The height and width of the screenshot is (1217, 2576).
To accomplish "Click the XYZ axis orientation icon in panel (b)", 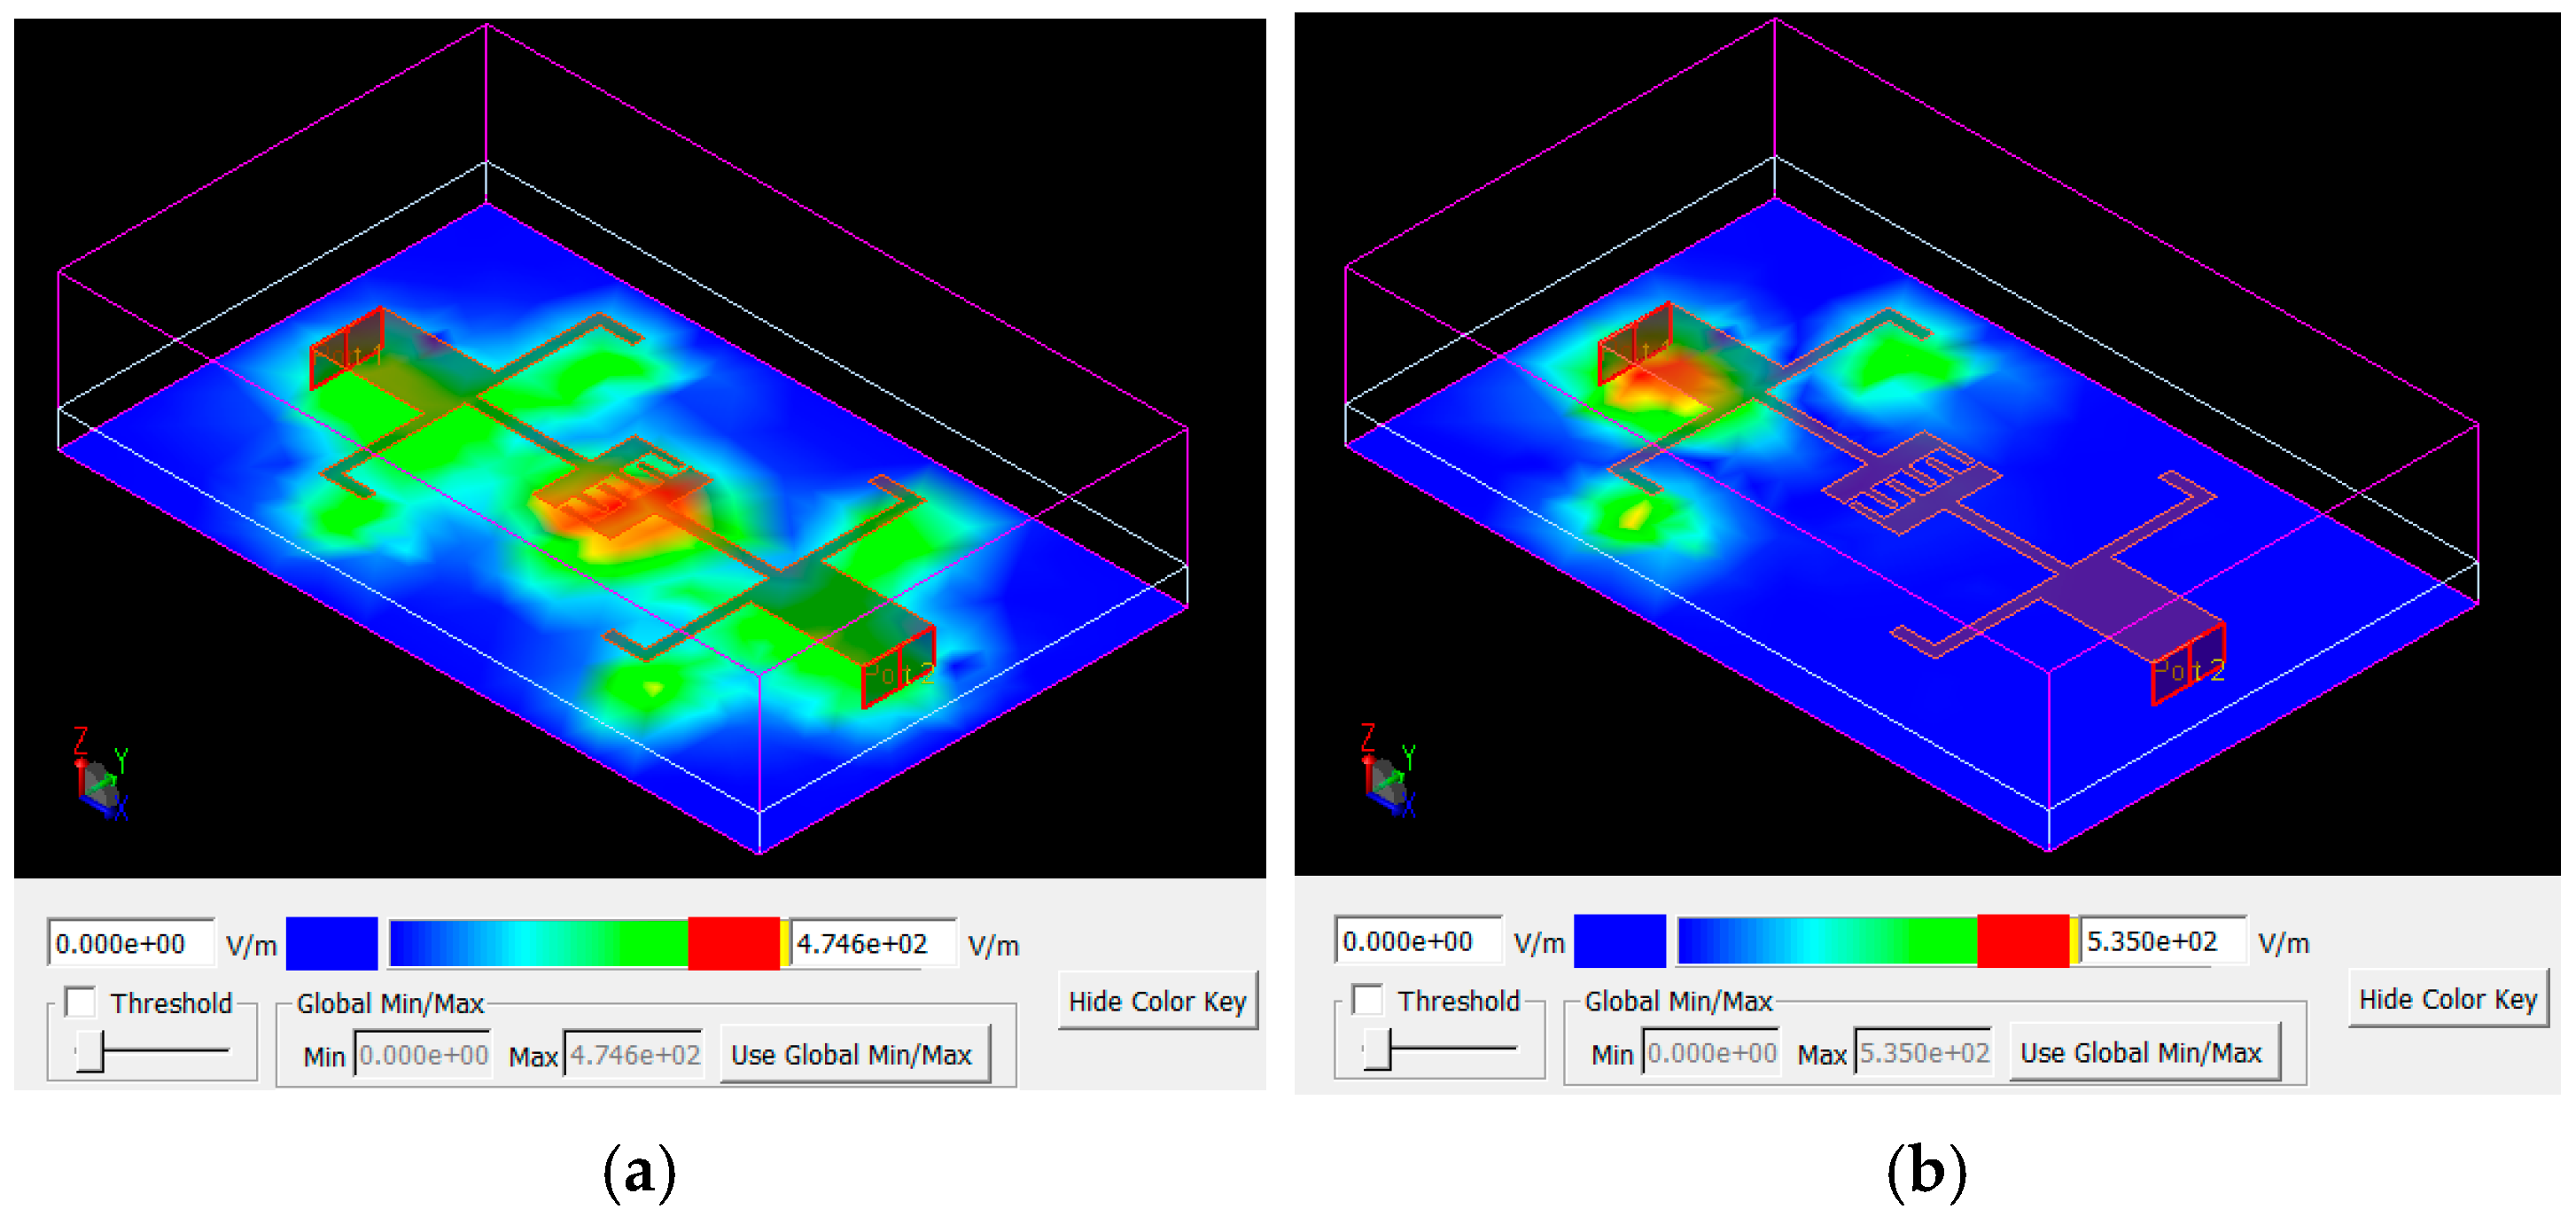I will tap(1388, 772).
